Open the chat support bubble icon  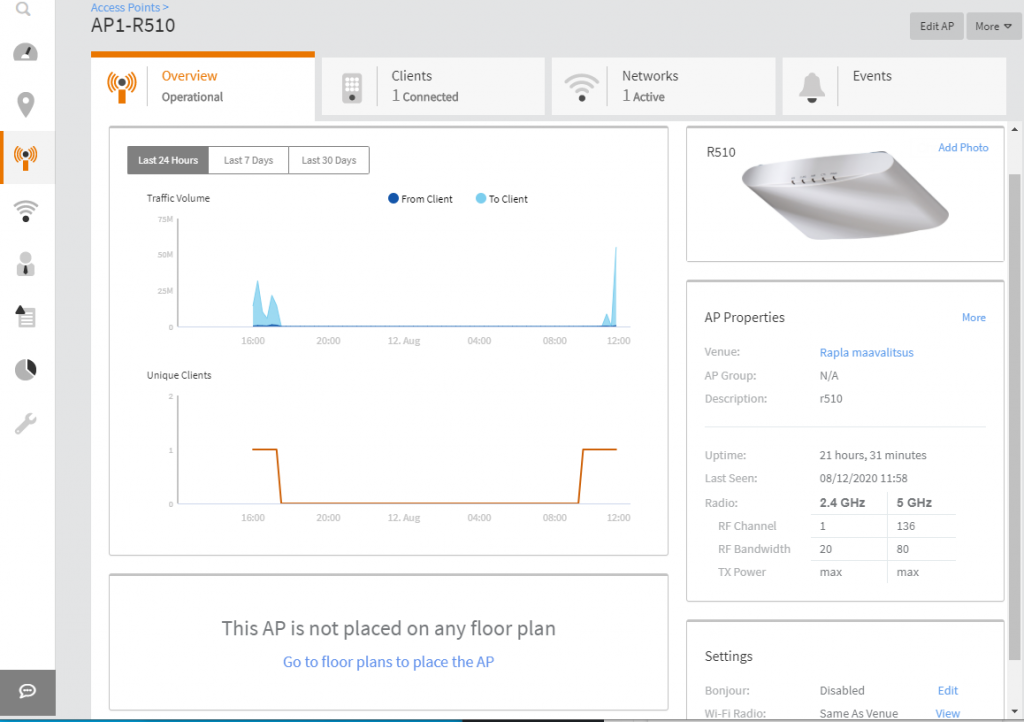point(27,692)
